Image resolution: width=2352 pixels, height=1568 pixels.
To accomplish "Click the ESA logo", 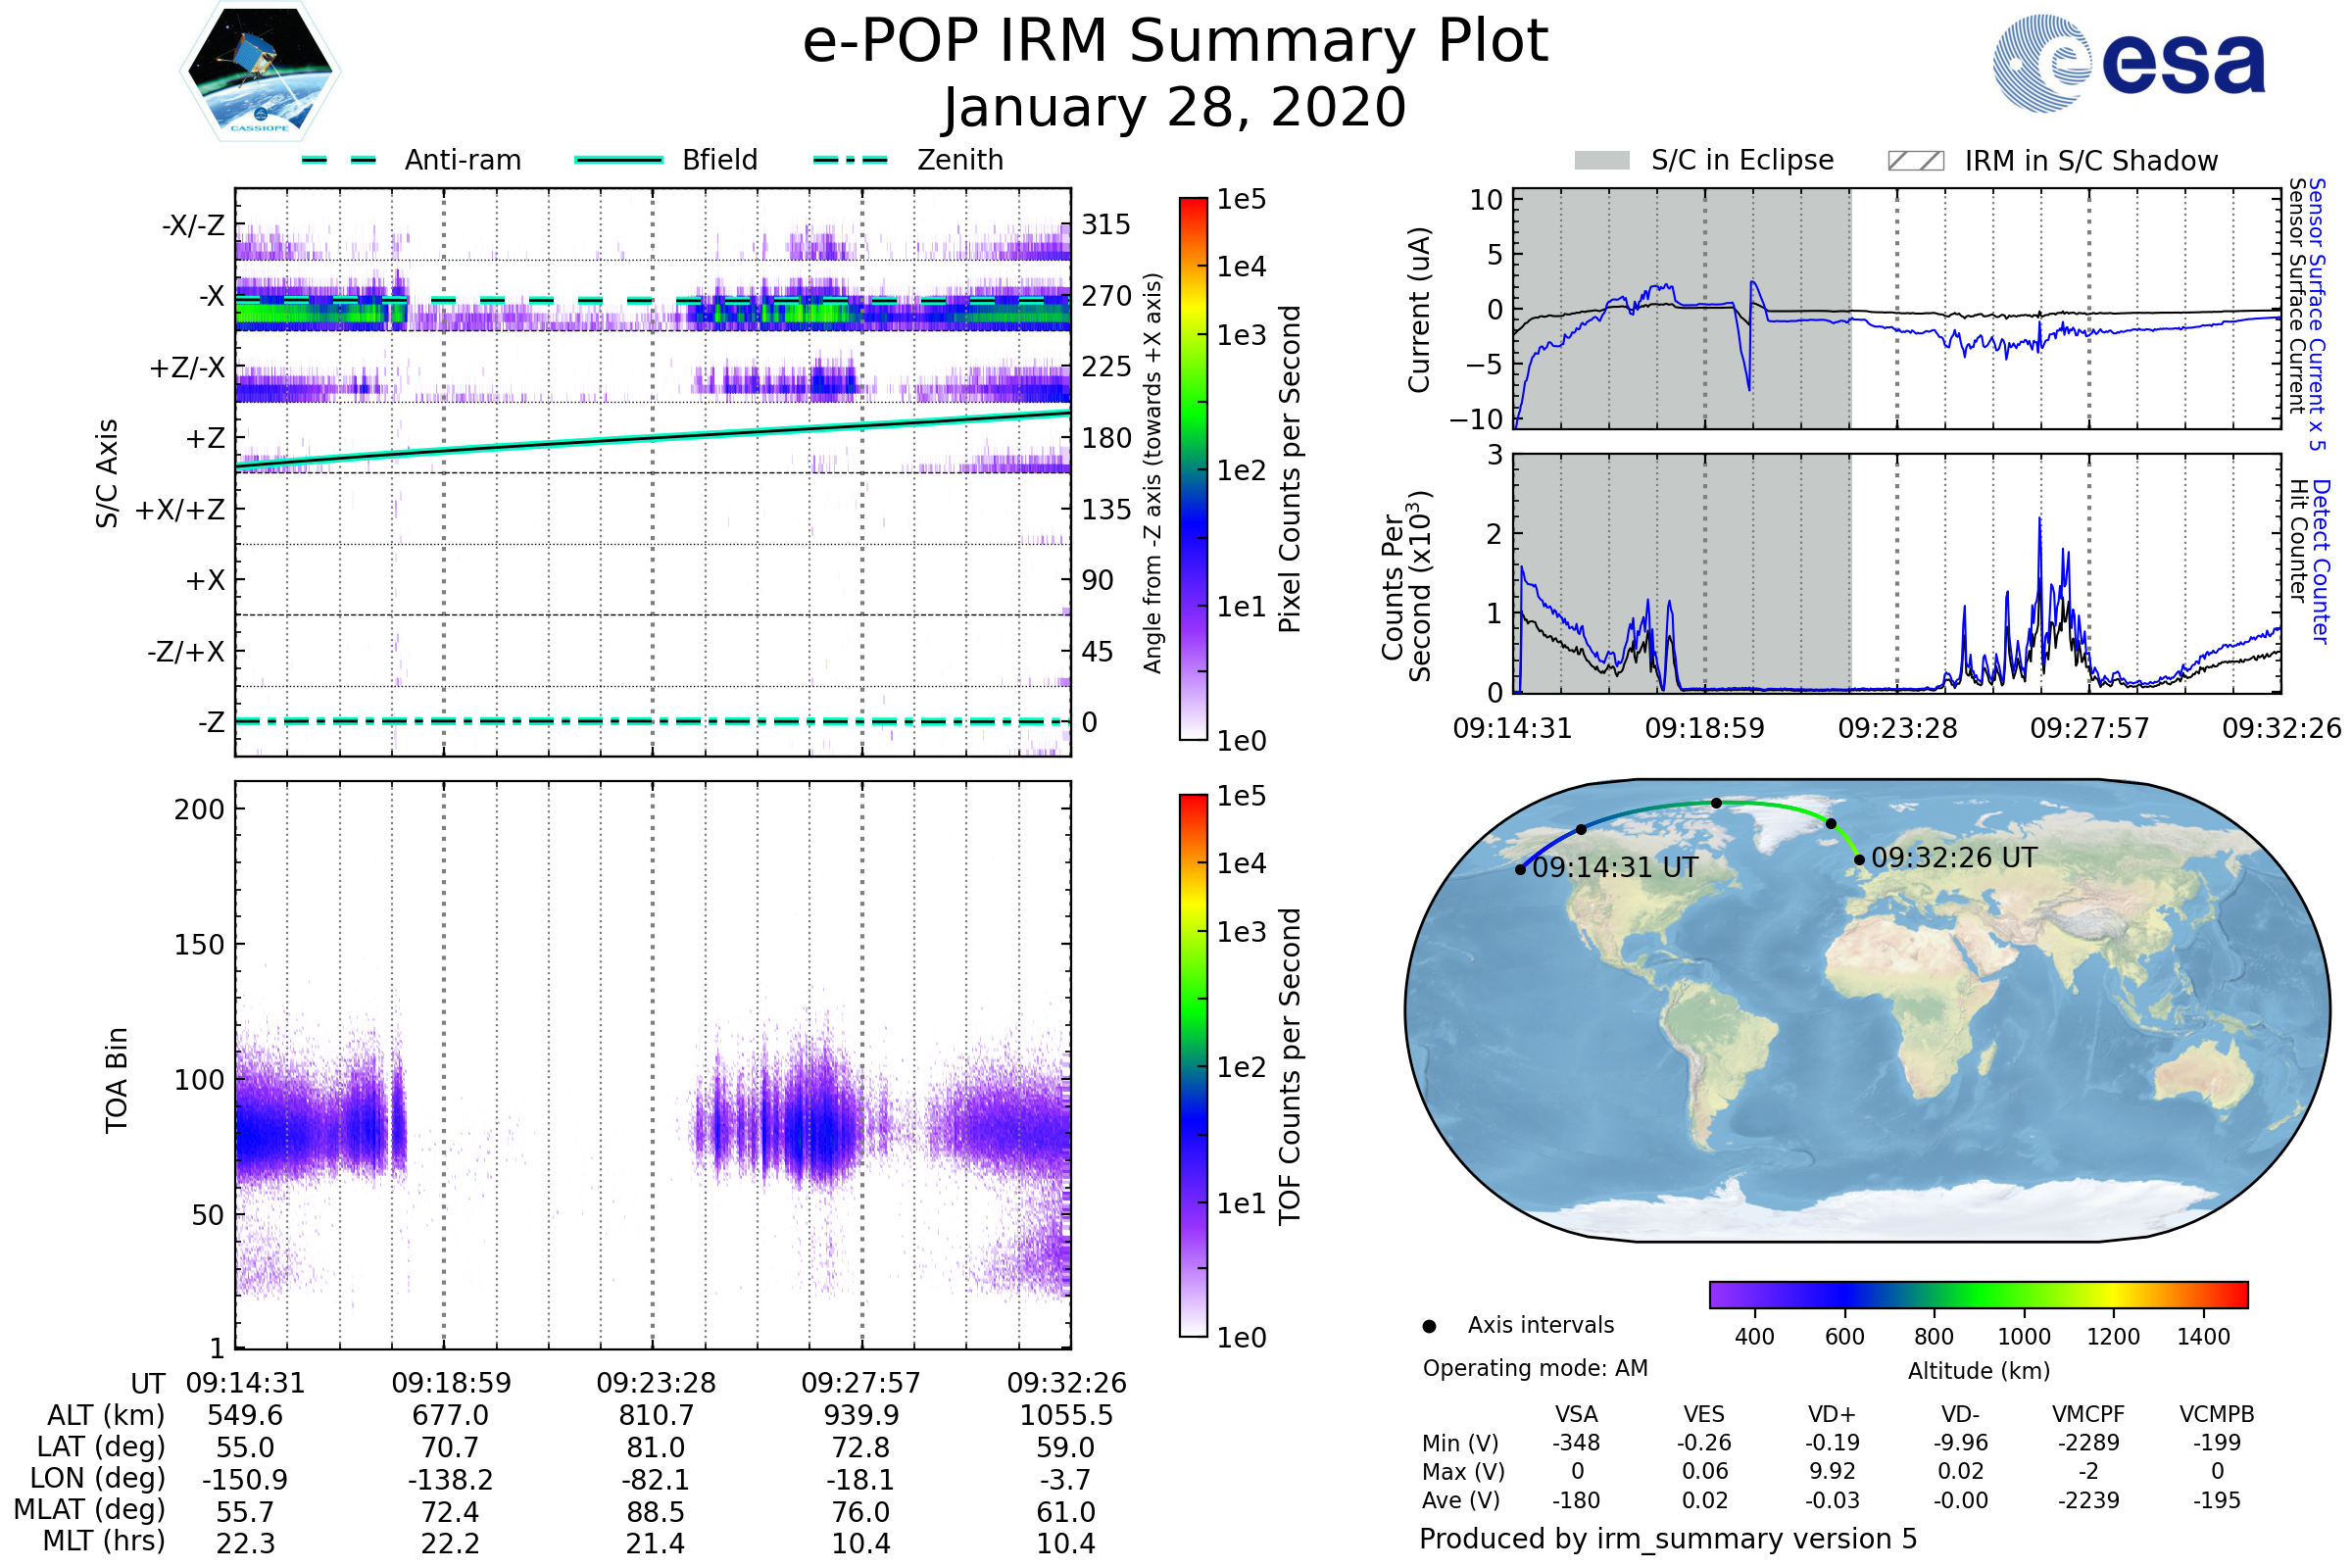I will click(2130, 62).
